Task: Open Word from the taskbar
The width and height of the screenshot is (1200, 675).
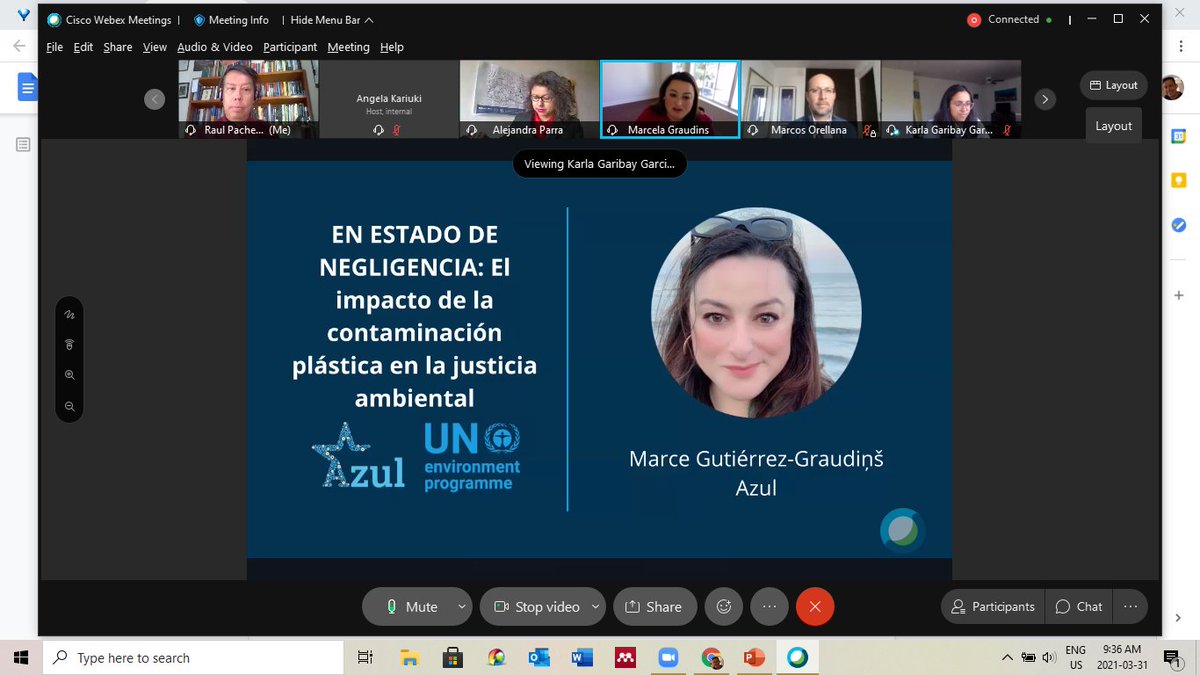Action: (x=582, y=657)
